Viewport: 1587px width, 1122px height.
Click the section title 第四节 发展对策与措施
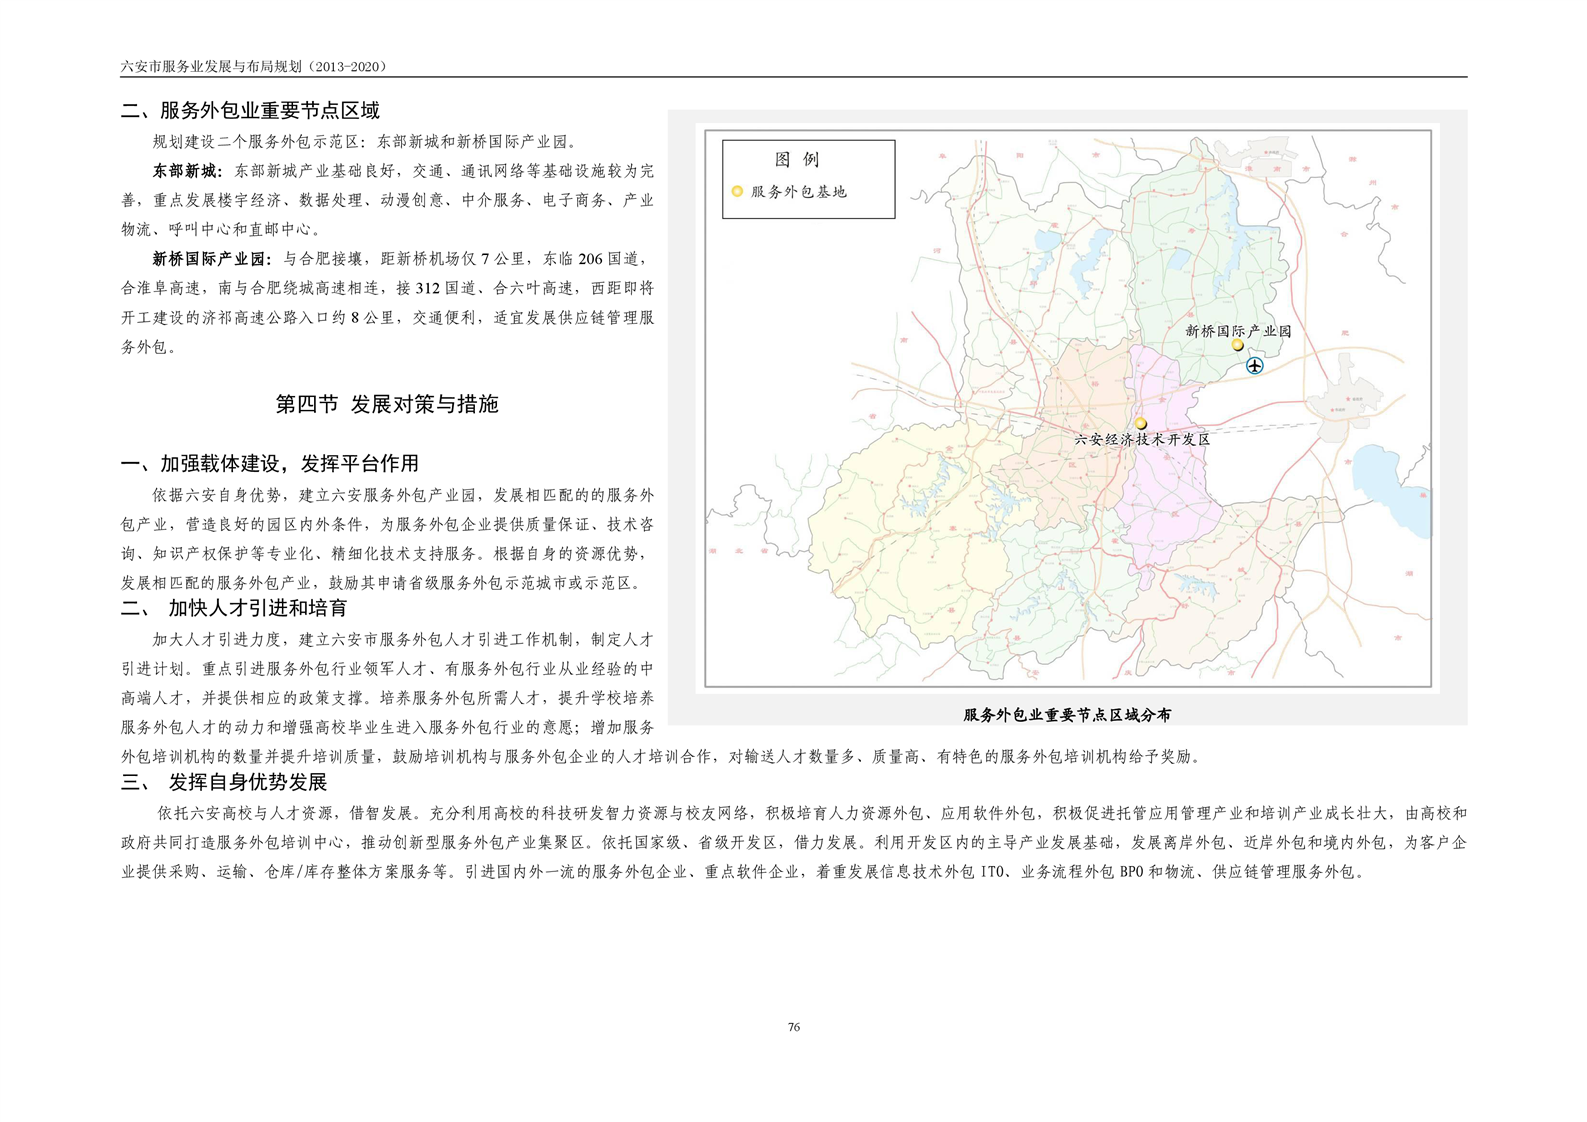click(387, 404)
